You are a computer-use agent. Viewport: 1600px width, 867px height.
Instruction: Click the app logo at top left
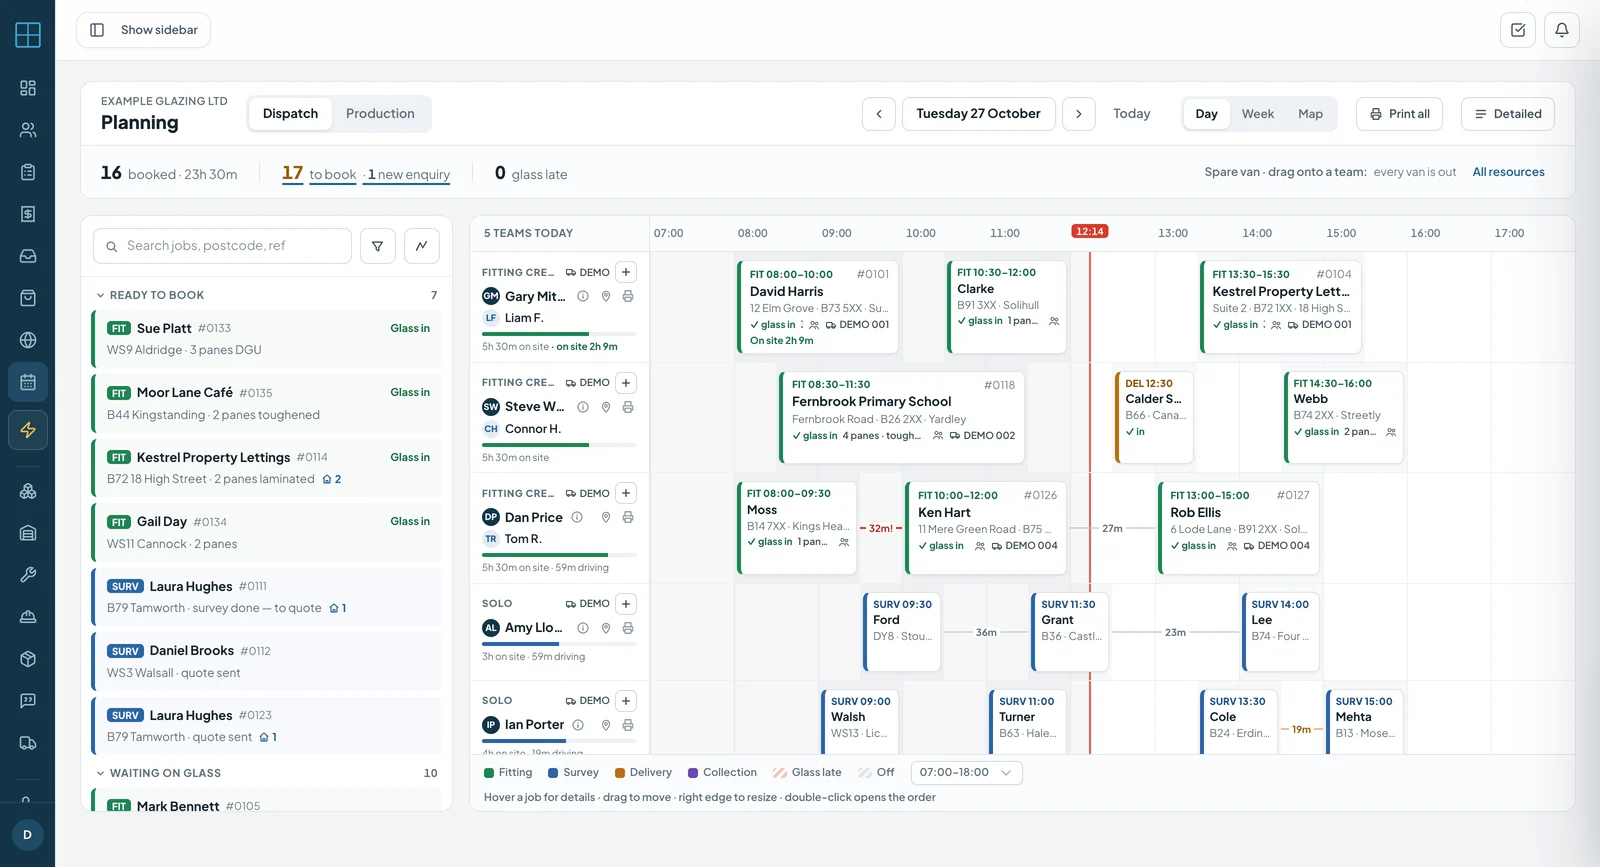click(x=28, y=35)
